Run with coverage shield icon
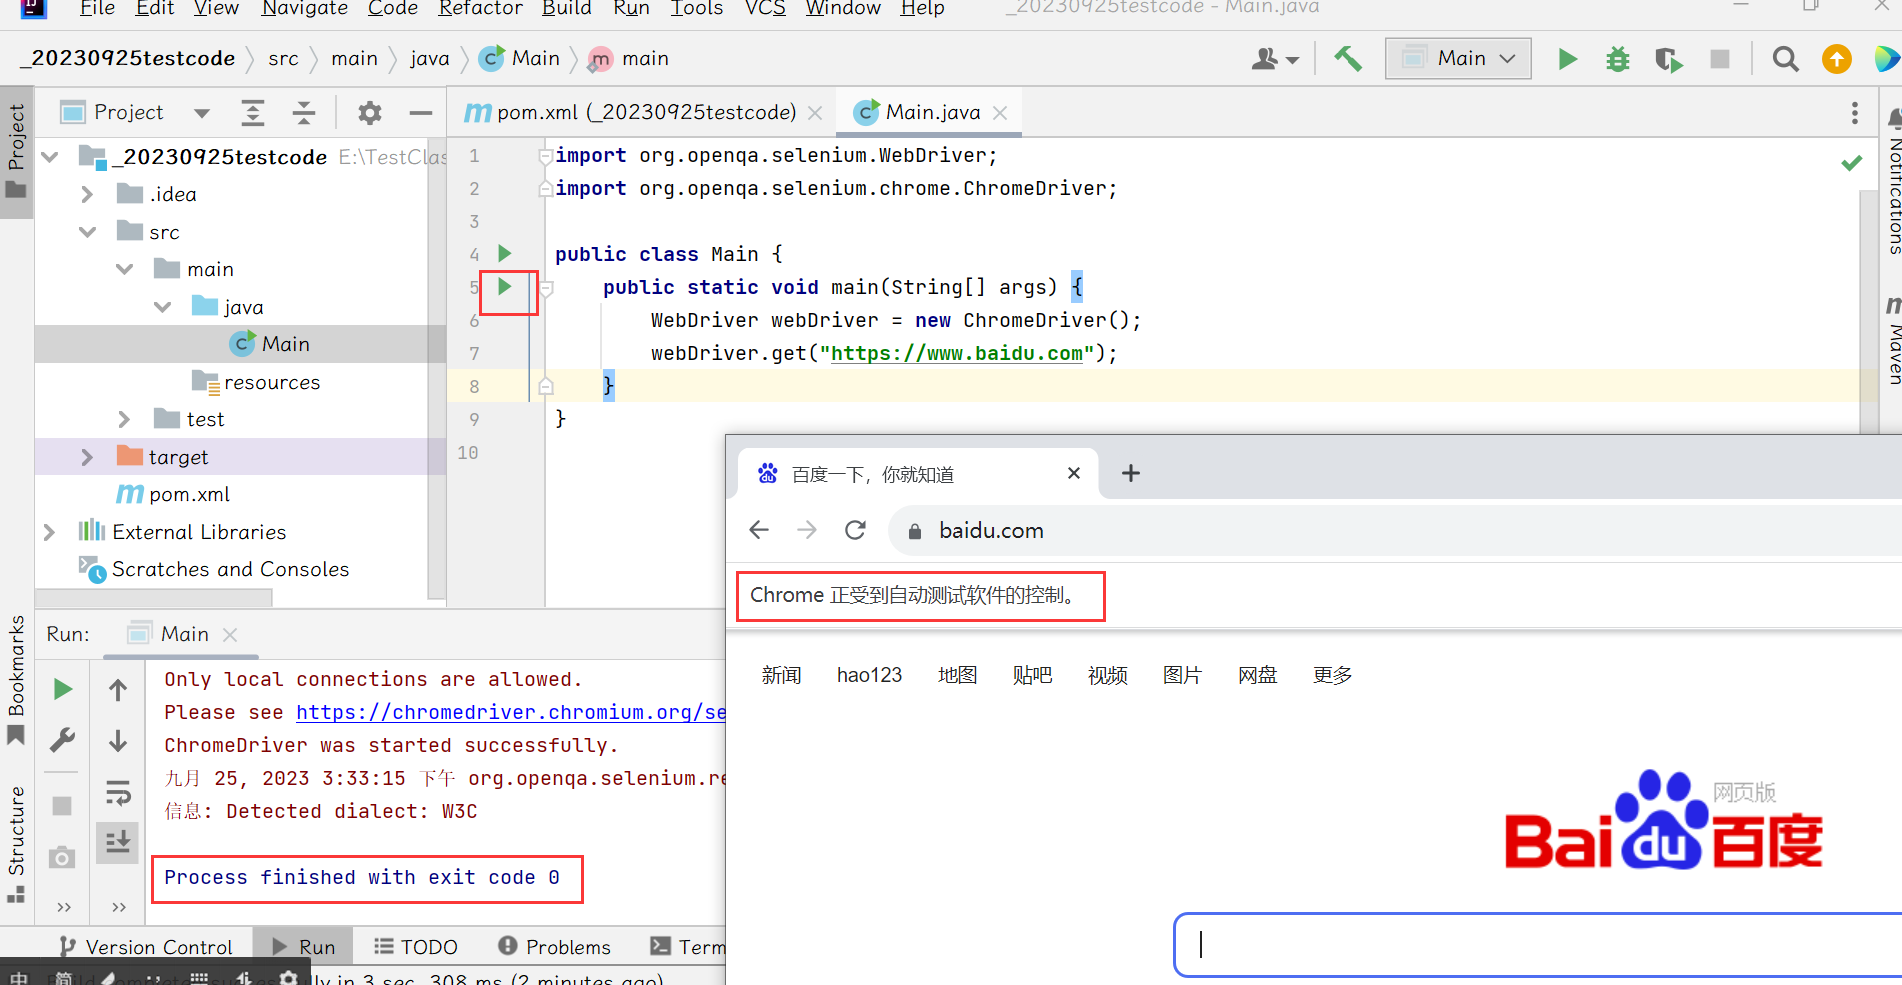 point(1668,60)
